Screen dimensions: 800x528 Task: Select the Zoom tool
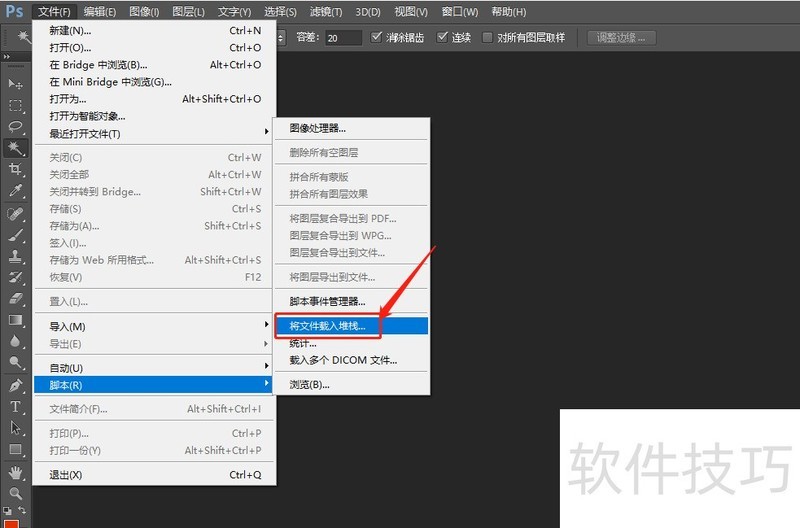pos(15,493)
